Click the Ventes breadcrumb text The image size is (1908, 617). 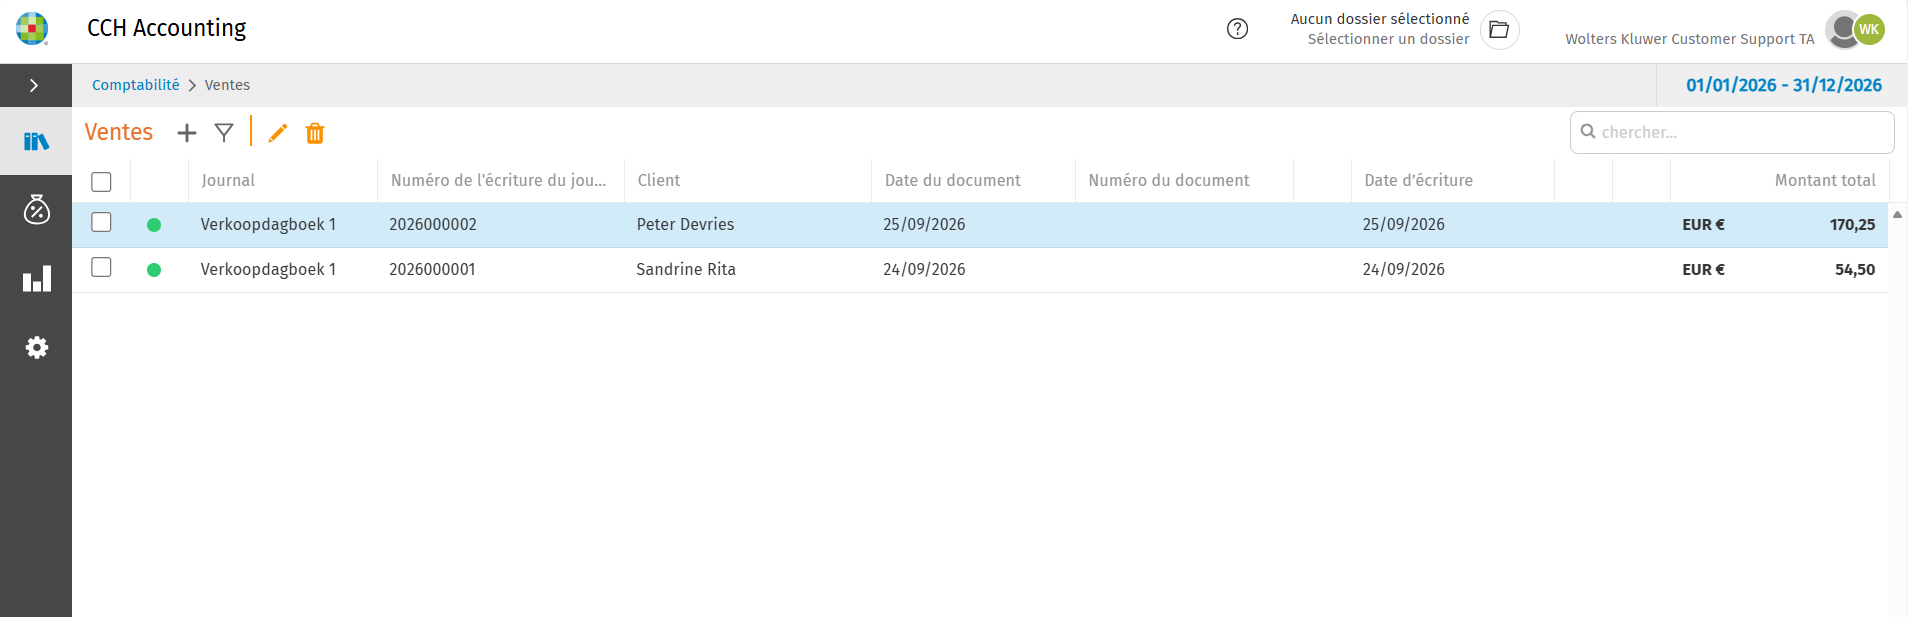pos(227,85)
